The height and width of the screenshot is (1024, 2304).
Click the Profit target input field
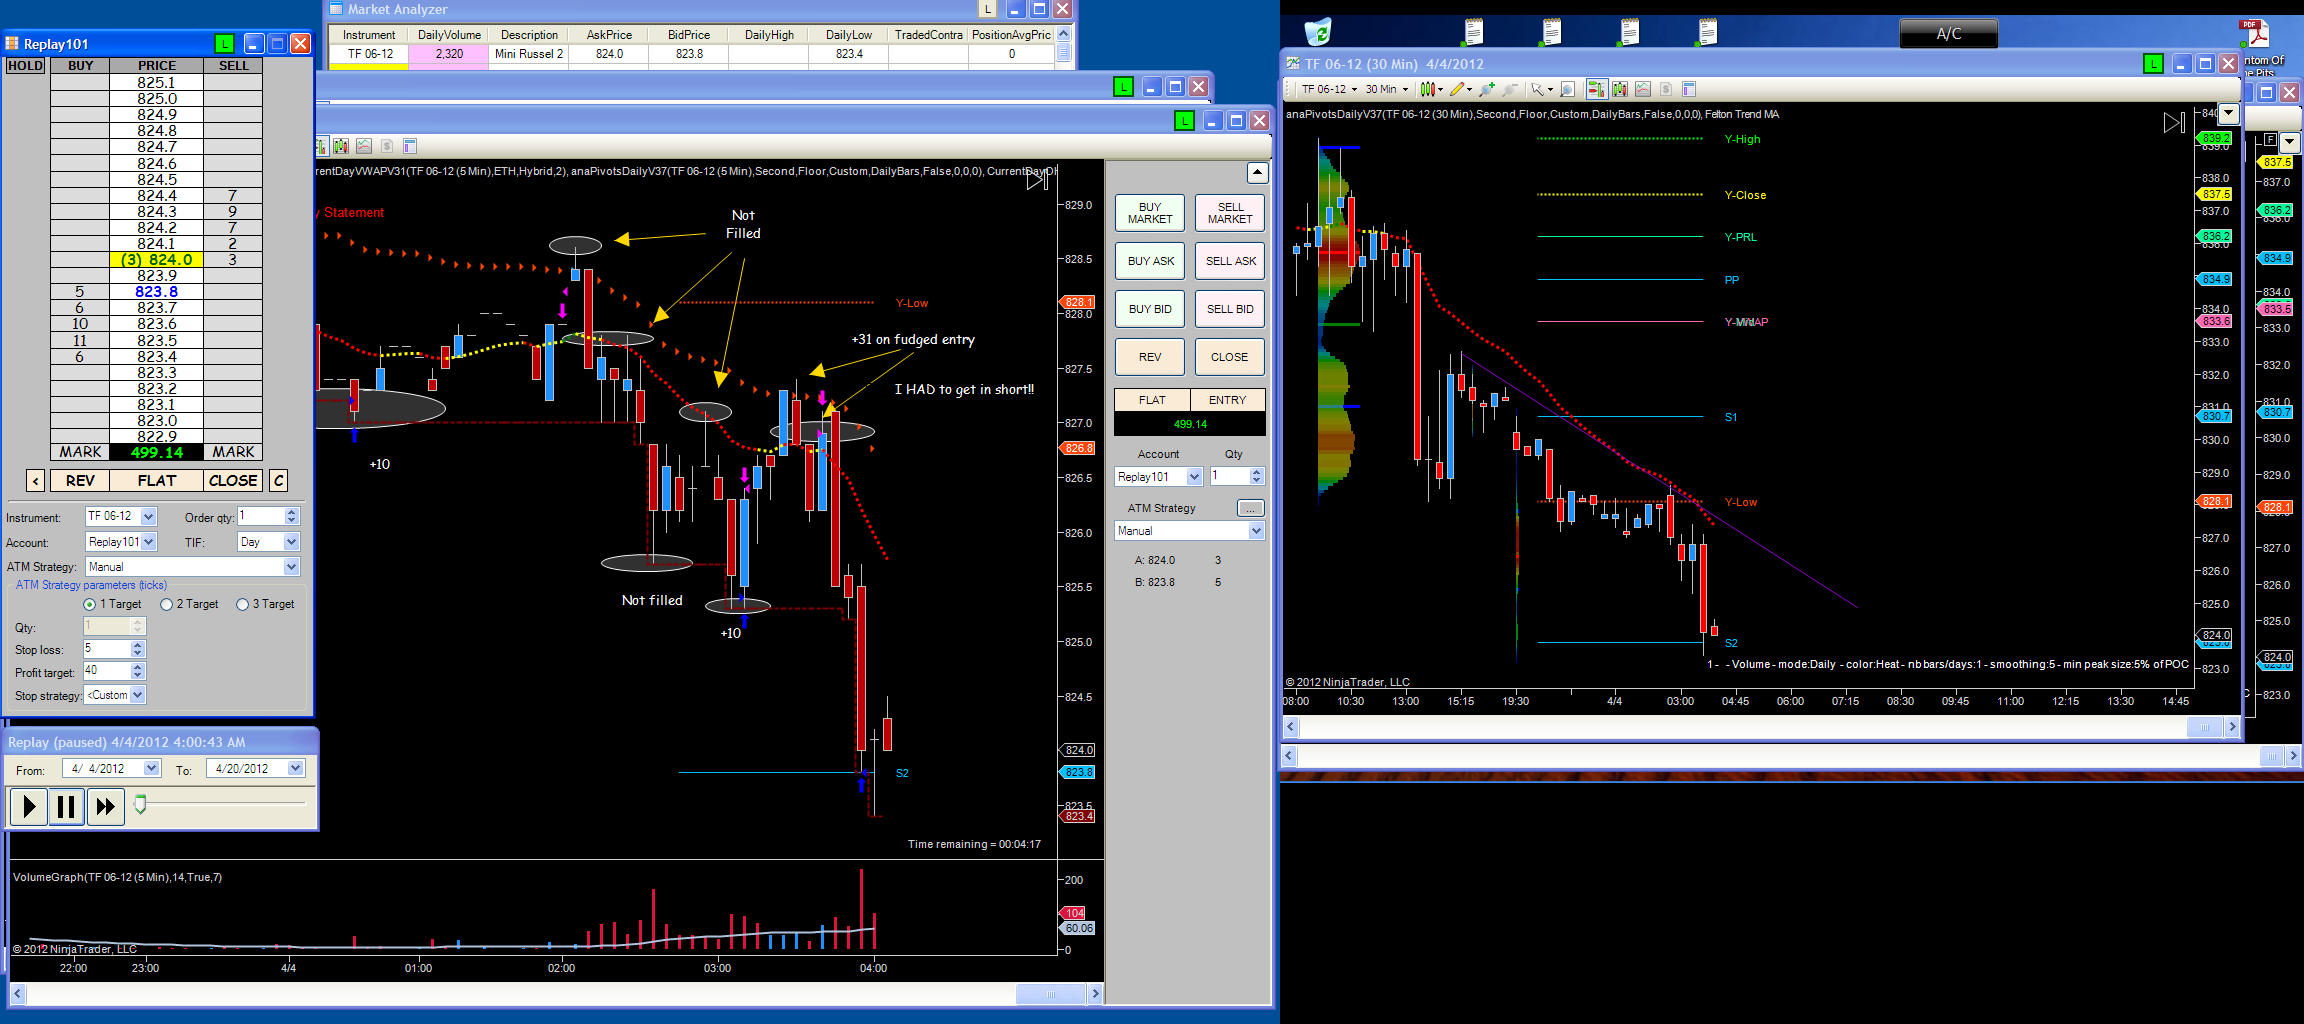pos(107,672)
